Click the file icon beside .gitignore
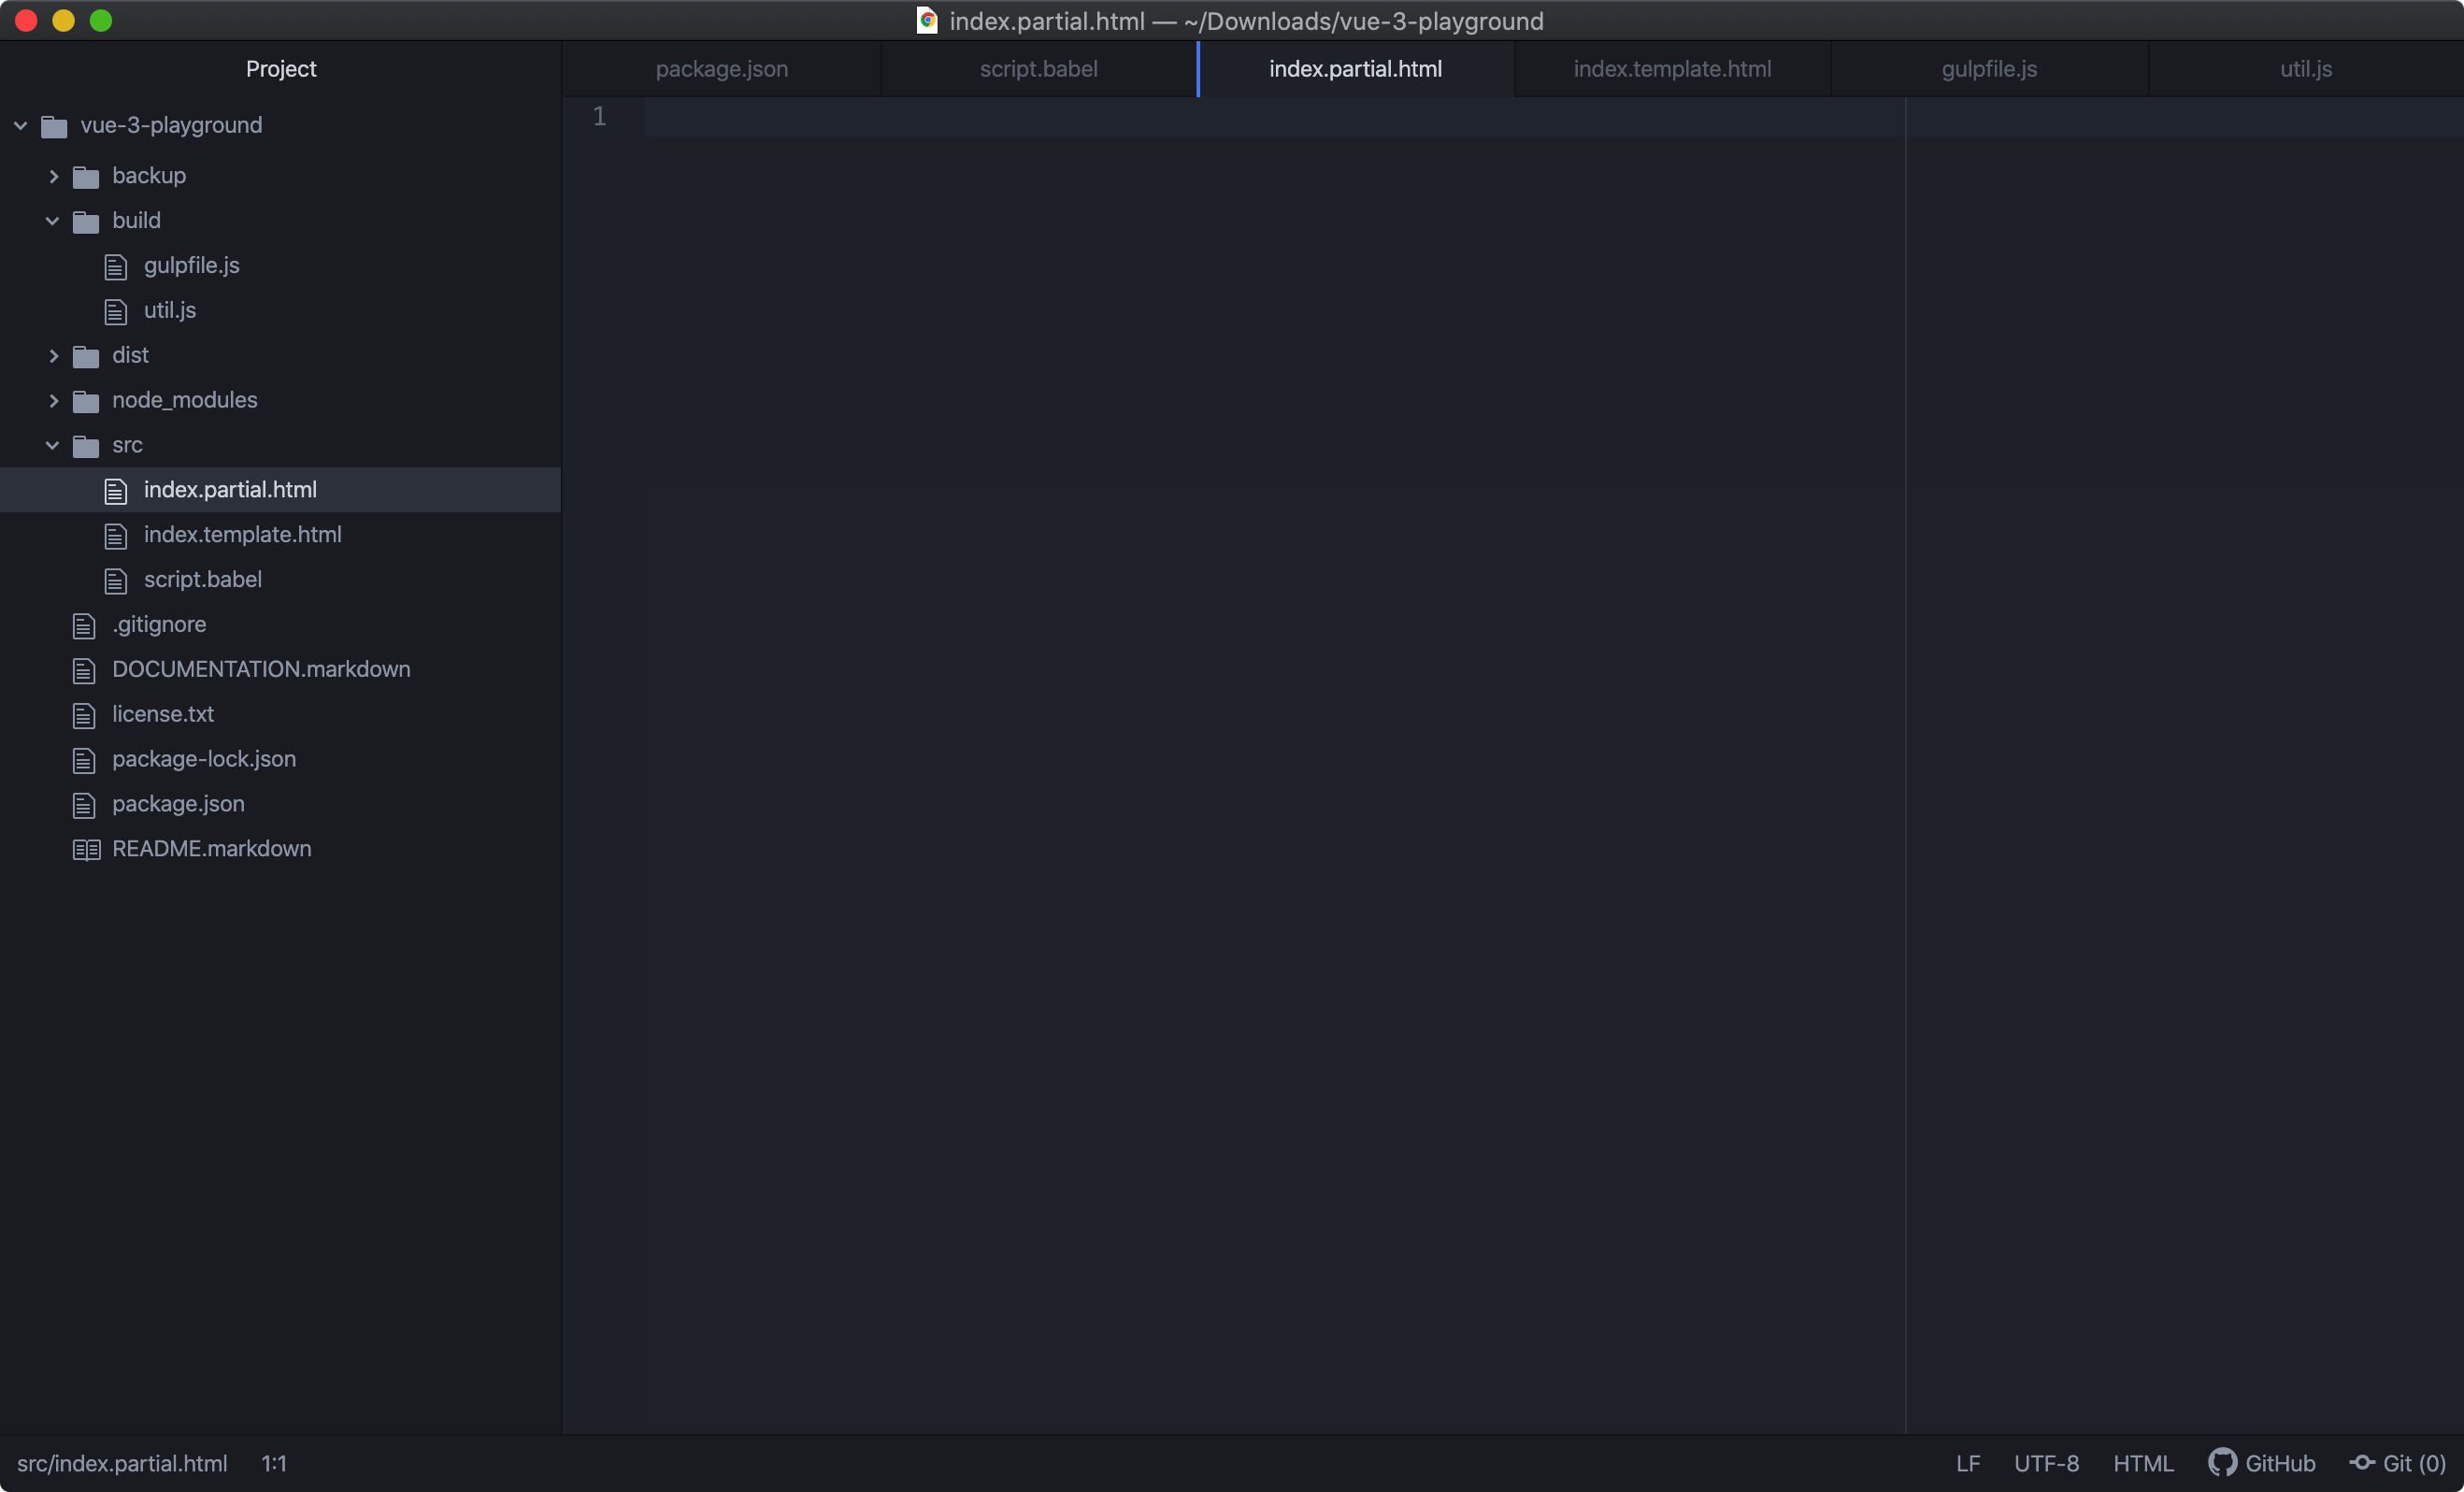The image size is (2464, 1492). click(84, 625)
